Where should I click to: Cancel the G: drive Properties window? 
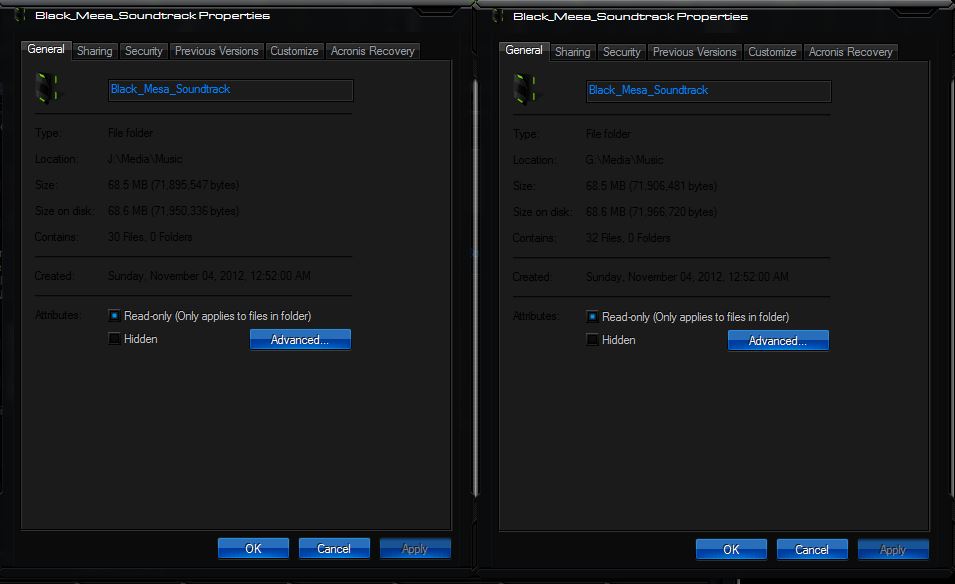812,550
